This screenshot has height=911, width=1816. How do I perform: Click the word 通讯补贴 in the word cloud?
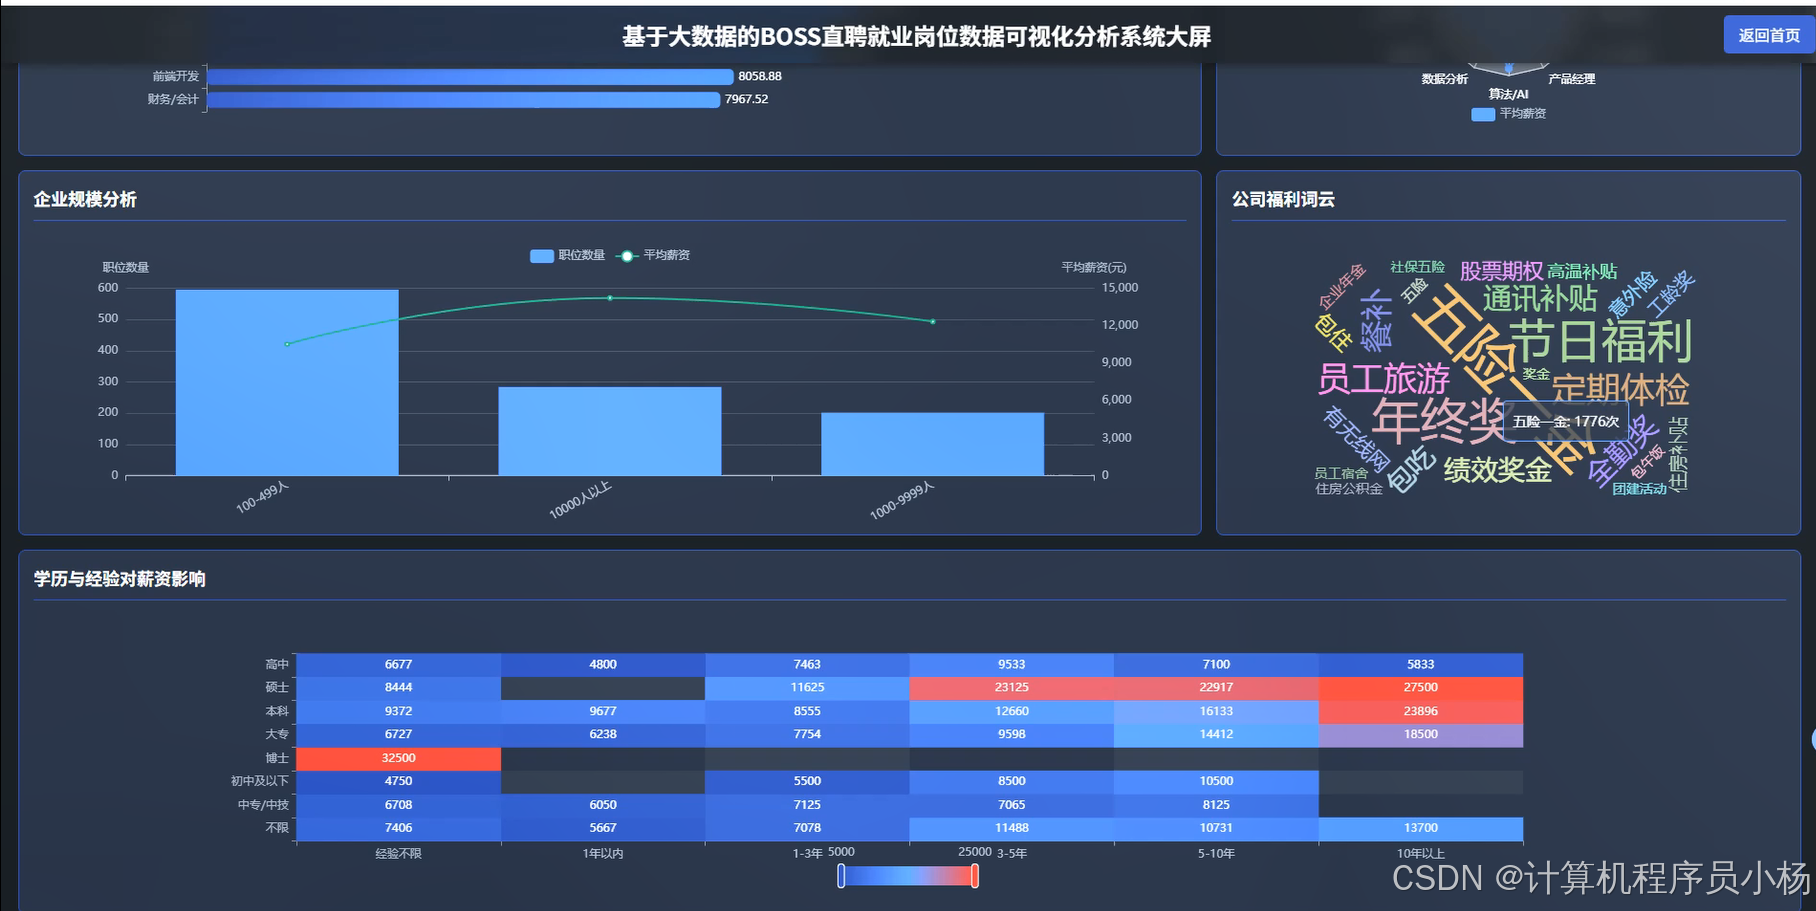[1539, 299]
